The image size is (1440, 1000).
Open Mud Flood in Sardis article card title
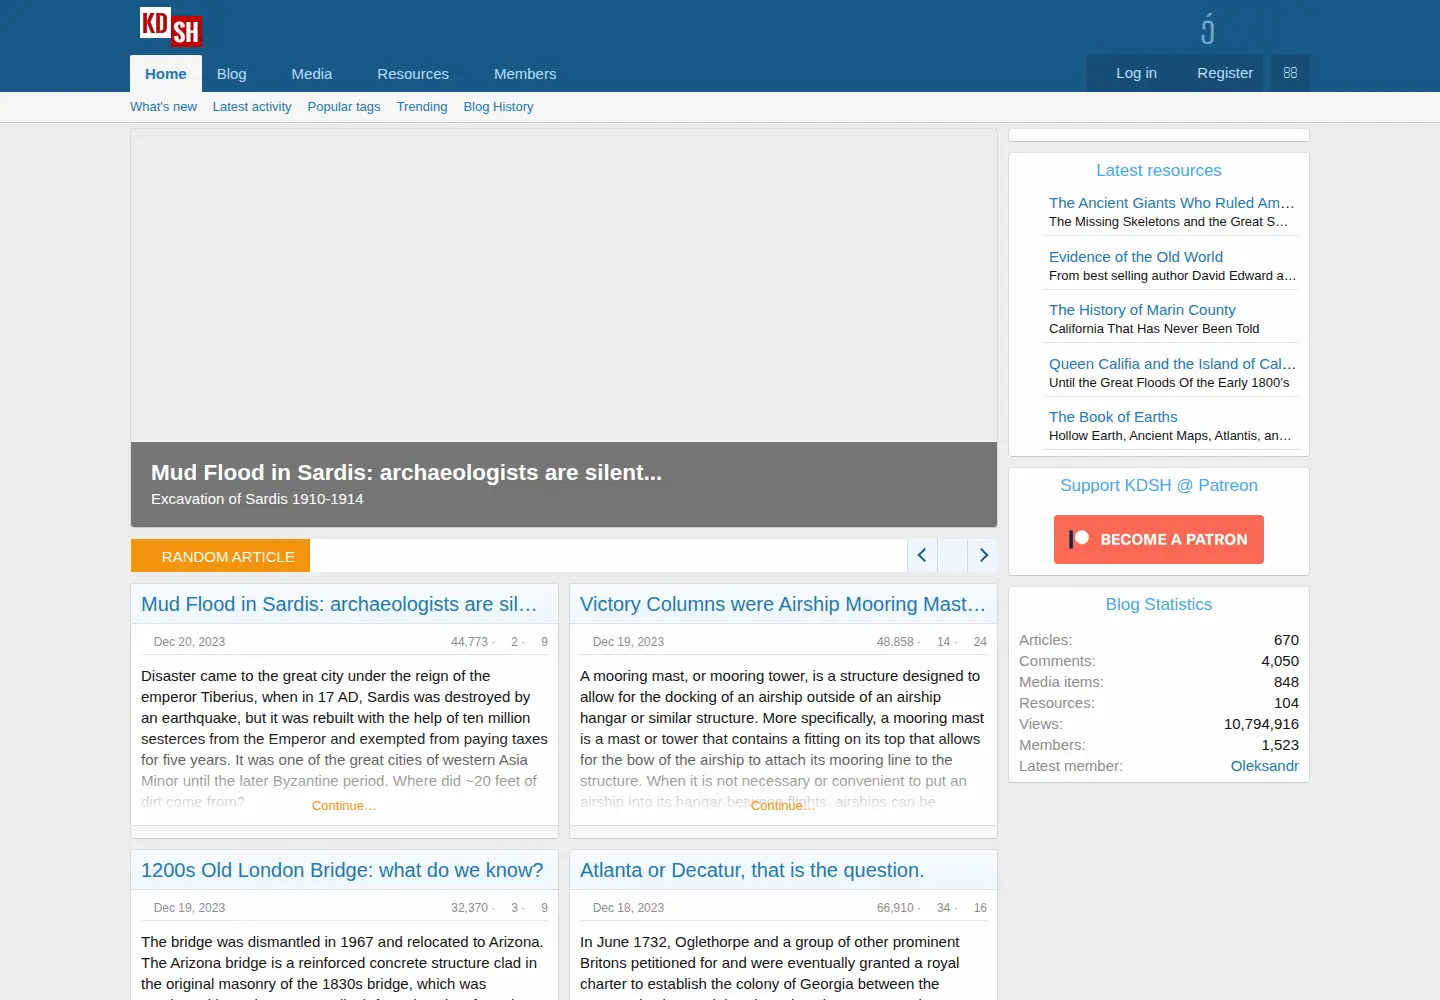pos(339,604)
